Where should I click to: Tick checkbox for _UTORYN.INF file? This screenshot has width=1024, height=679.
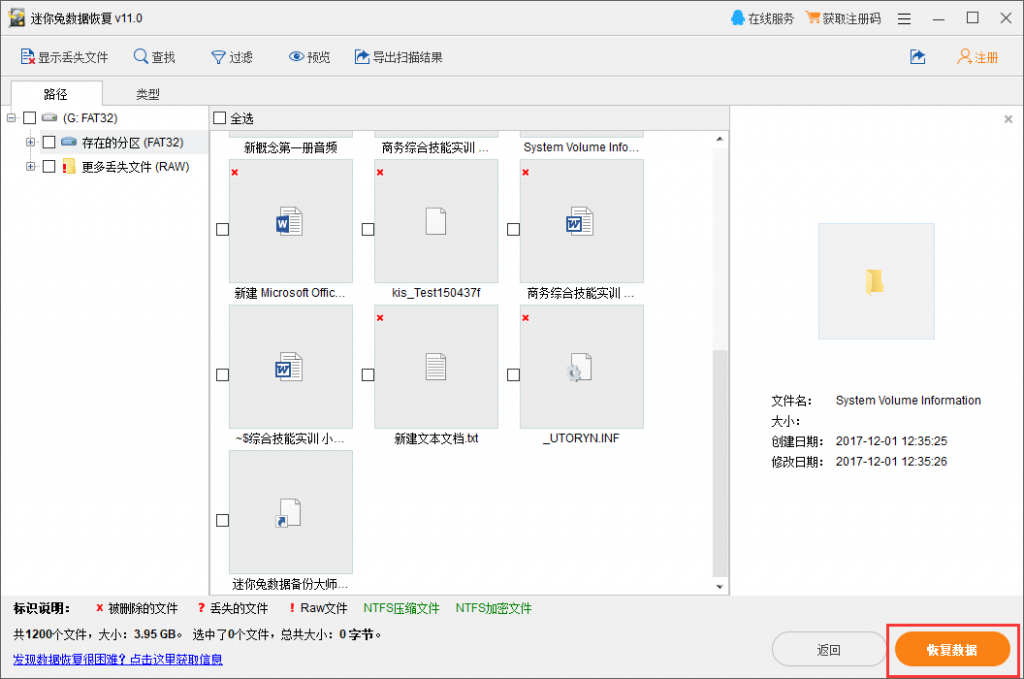click(x=514, y=375)
